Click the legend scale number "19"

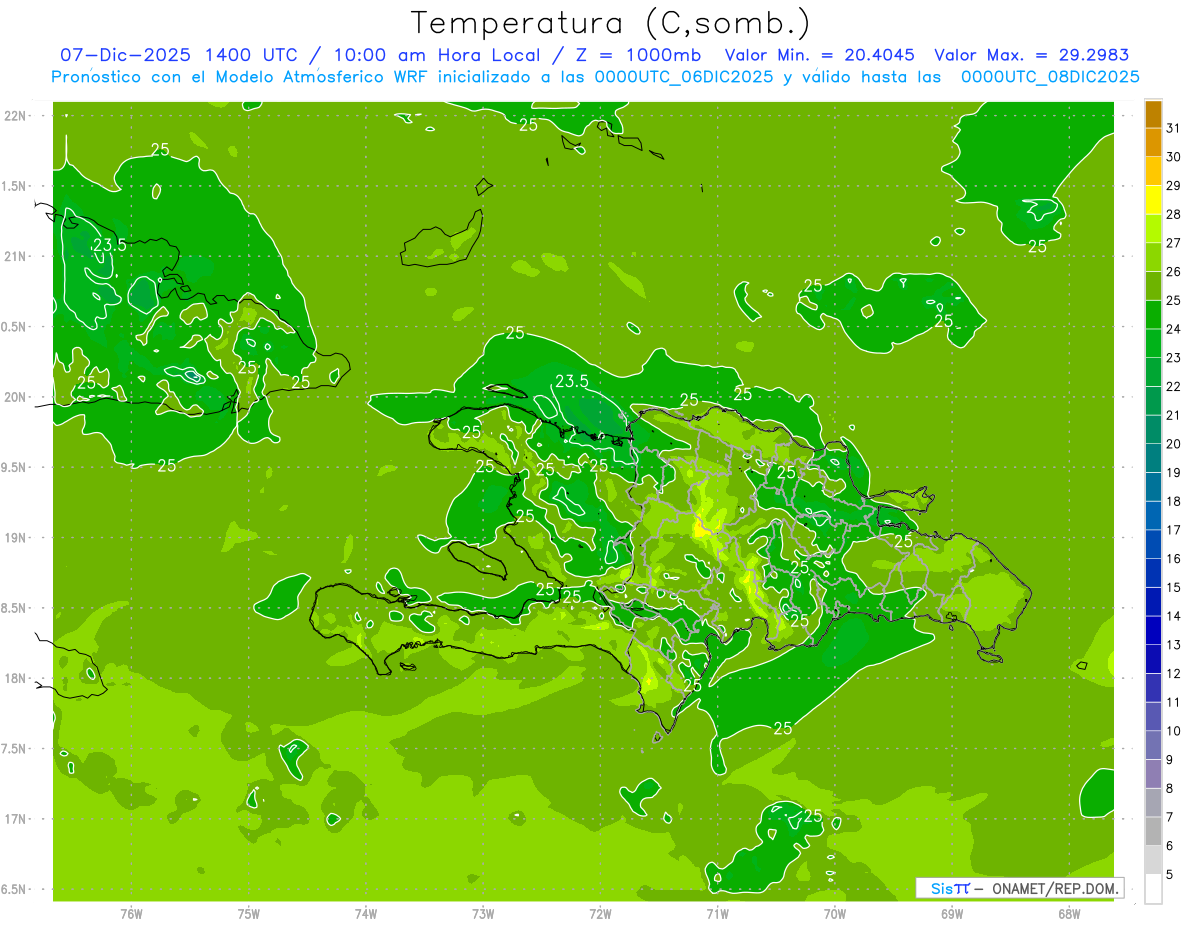[x=1174, y=473]
